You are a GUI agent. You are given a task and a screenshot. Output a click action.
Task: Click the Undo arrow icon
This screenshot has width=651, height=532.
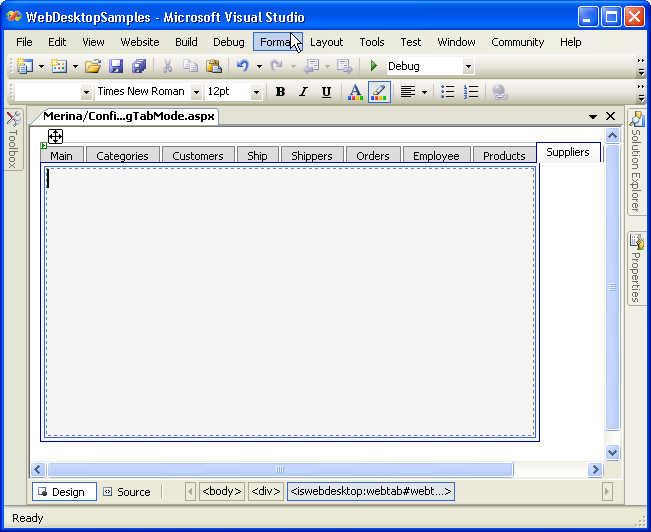242,66
